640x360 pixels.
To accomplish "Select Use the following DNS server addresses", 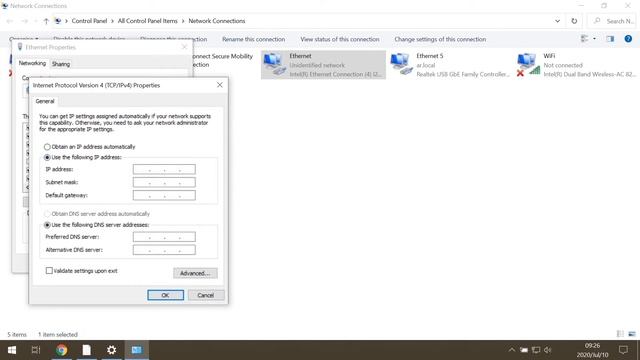I will 96,225.
